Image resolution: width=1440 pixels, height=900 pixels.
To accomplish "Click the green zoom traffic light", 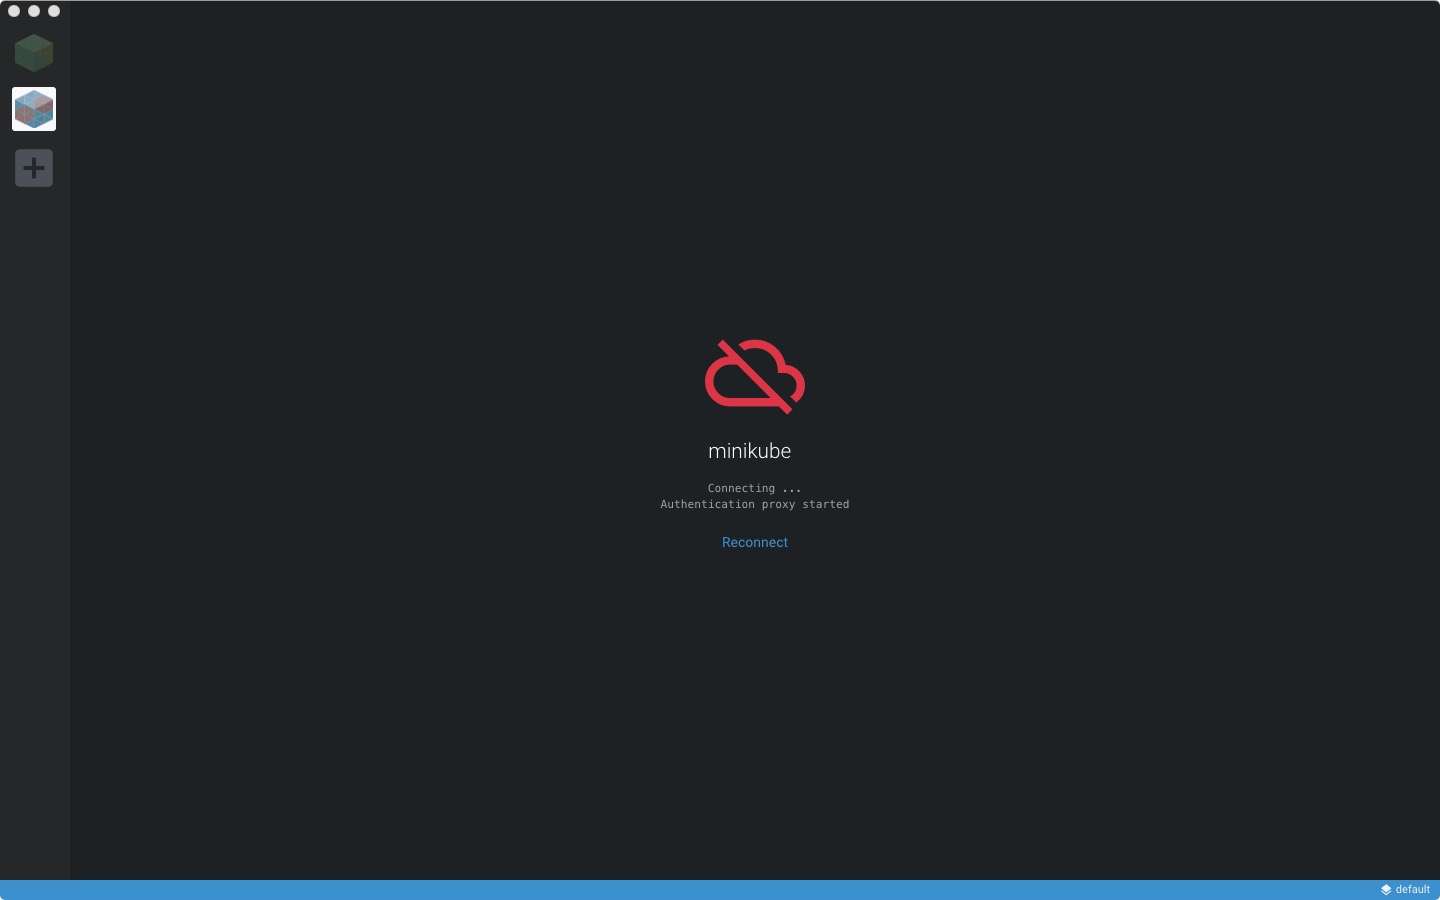I will point(53,11).
